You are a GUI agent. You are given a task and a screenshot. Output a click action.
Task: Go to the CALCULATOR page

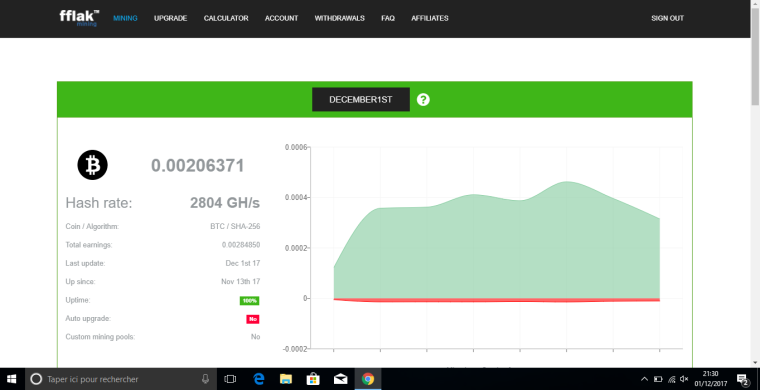[x=226, y=18]
